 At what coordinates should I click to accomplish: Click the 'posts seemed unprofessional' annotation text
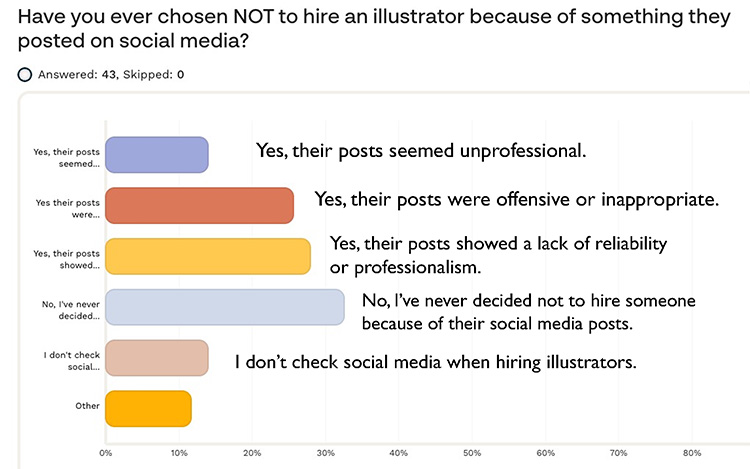(x=420, y=152)
